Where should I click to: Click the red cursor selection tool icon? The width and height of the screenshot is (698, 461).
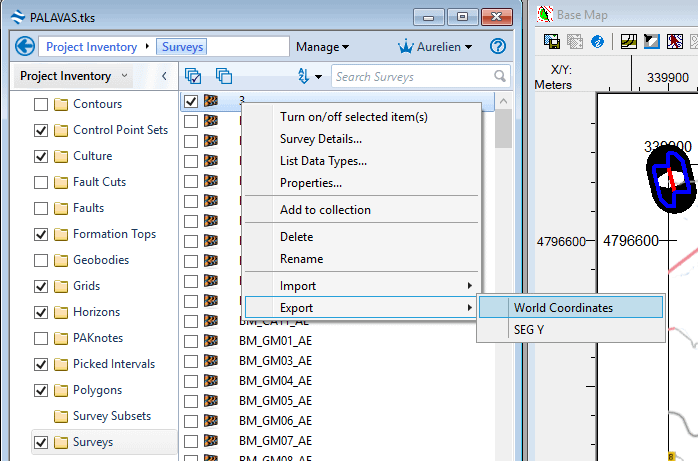click(x=675, y=42)
